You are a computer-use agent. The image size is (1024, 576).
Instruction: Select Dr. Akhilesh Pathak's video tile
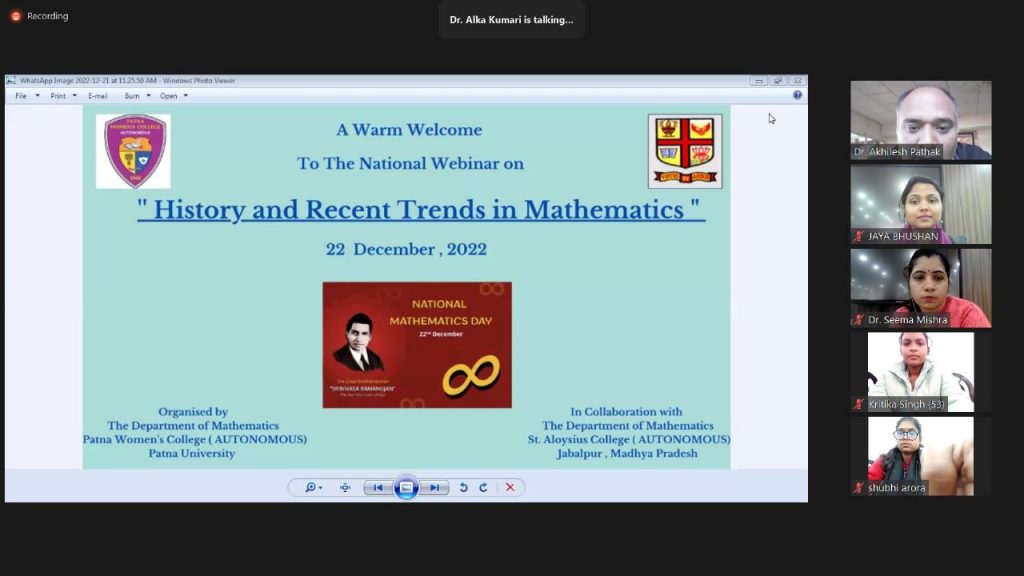pos(920,120)
